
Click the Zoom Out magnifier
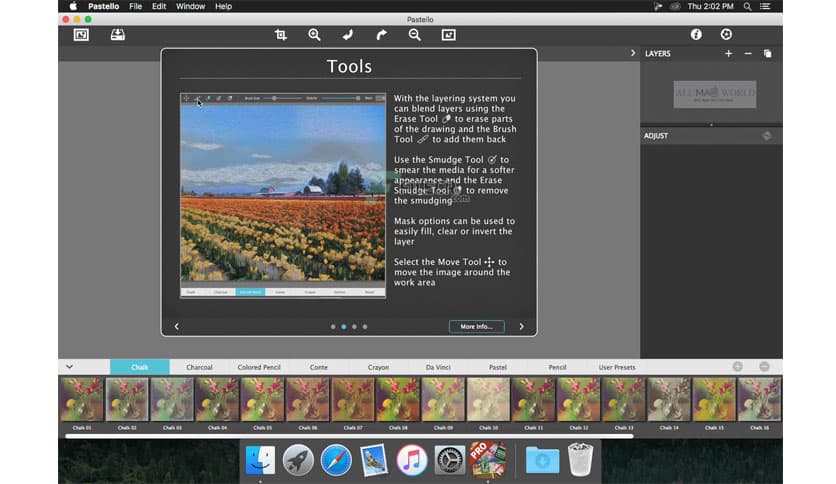point(415,35)
